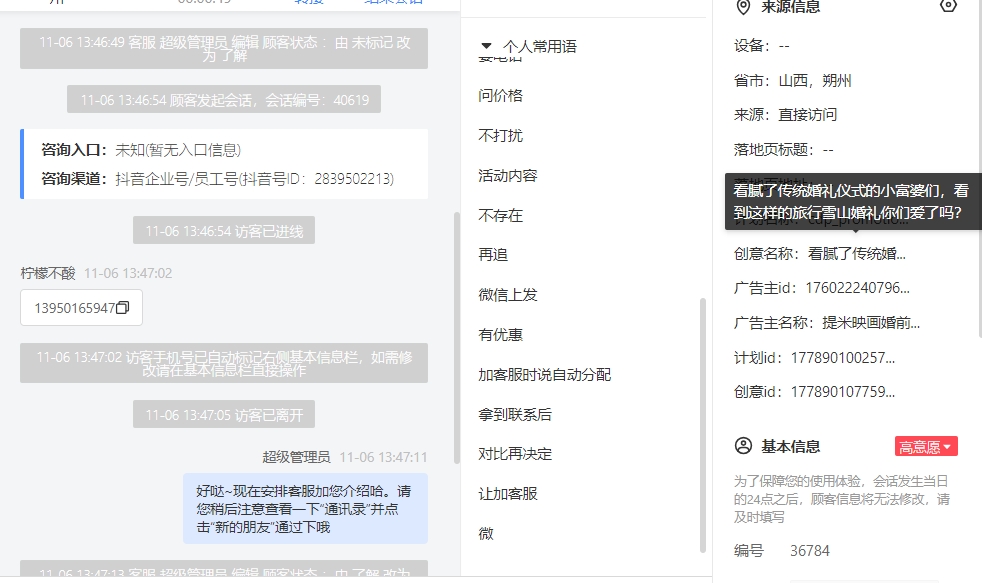982x583 pixels.
Task: Click the visitor name 柠檬不酸
Action: (48, 273)
